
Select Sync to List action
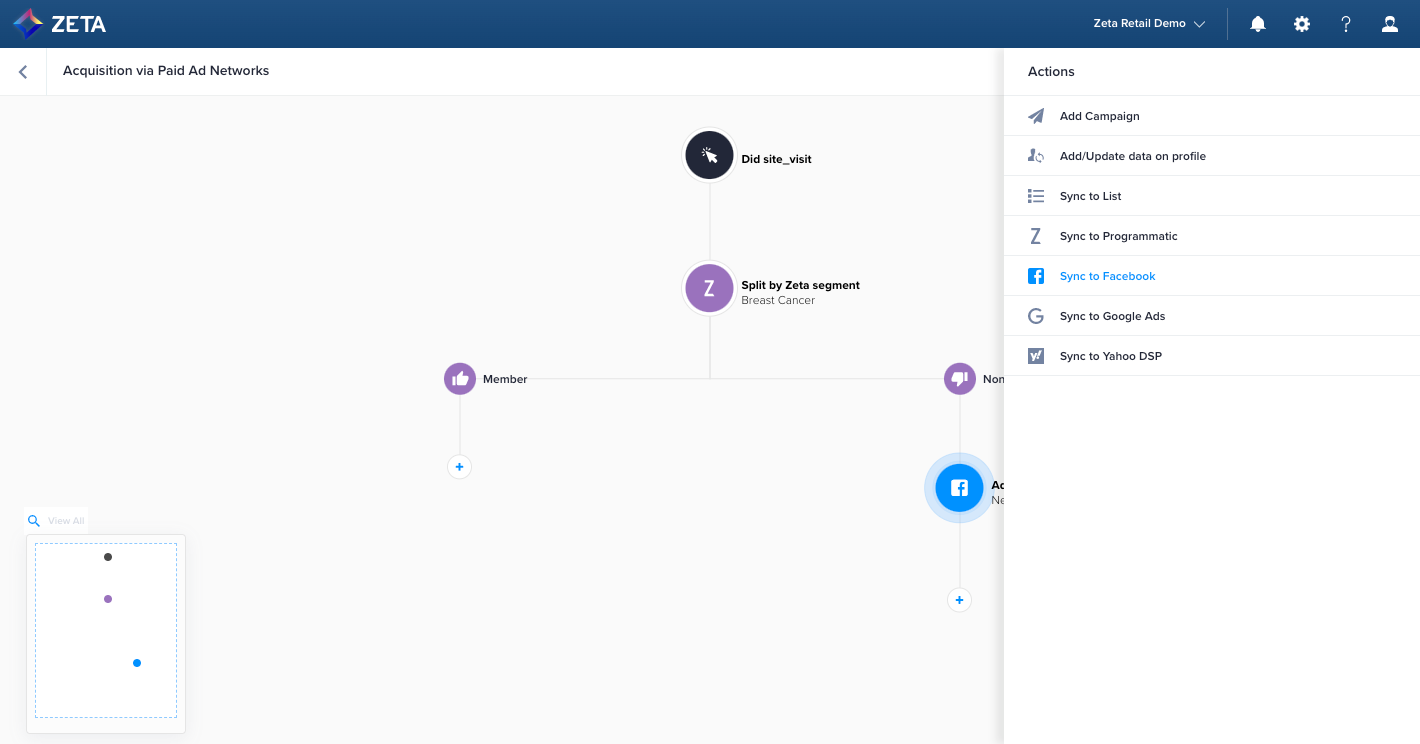(1090, 196)
